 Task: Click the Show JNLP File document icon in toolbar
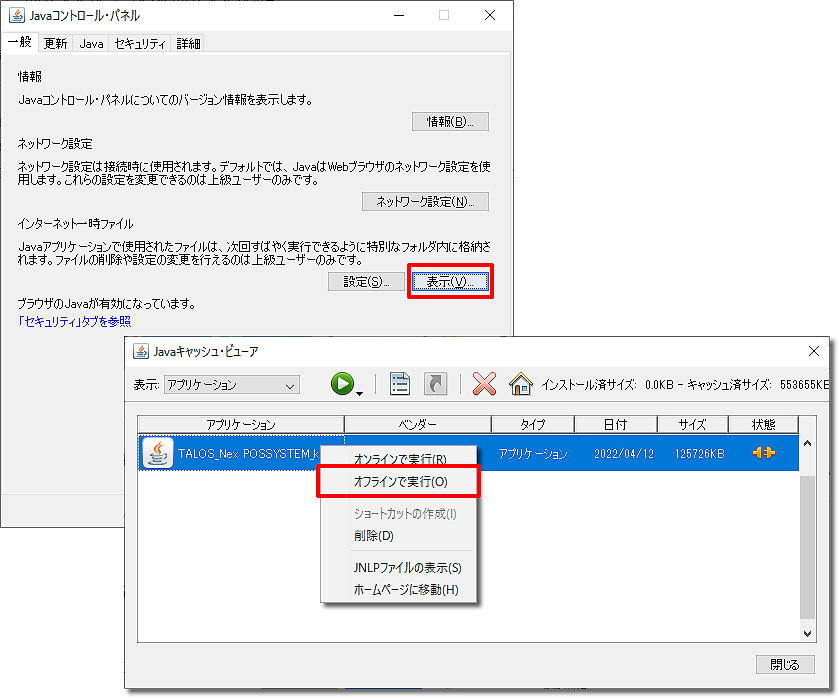coord(400,383)
